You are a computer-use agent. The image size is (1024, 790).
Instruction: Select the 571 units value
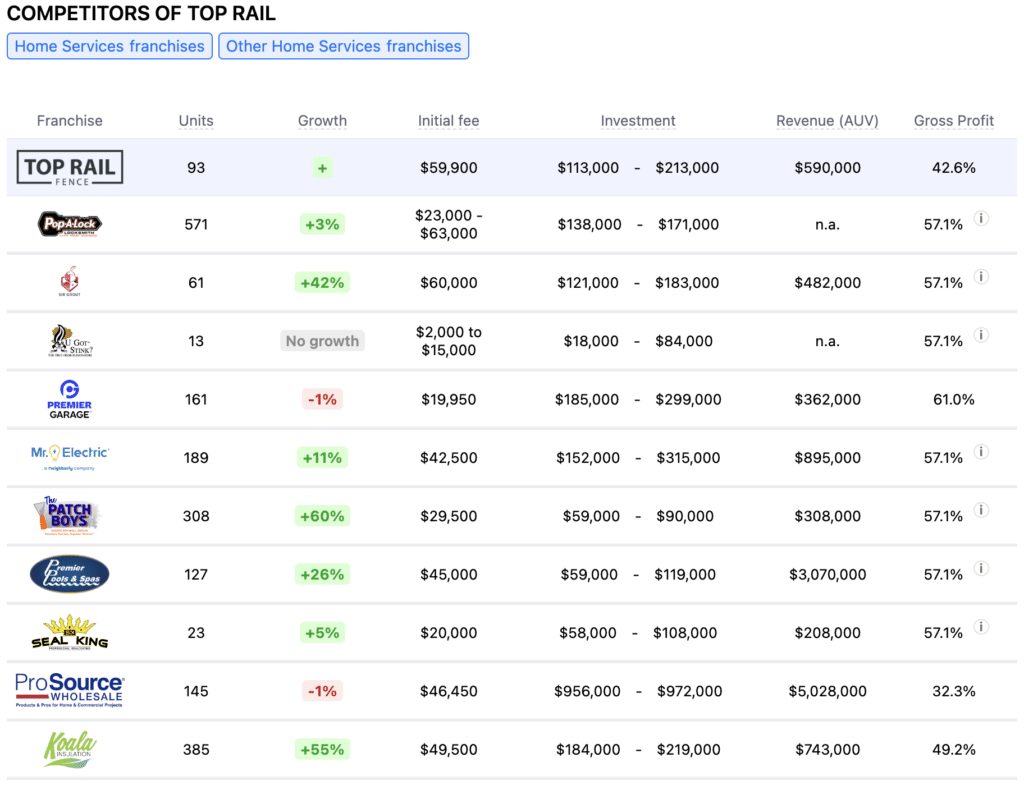196,225
